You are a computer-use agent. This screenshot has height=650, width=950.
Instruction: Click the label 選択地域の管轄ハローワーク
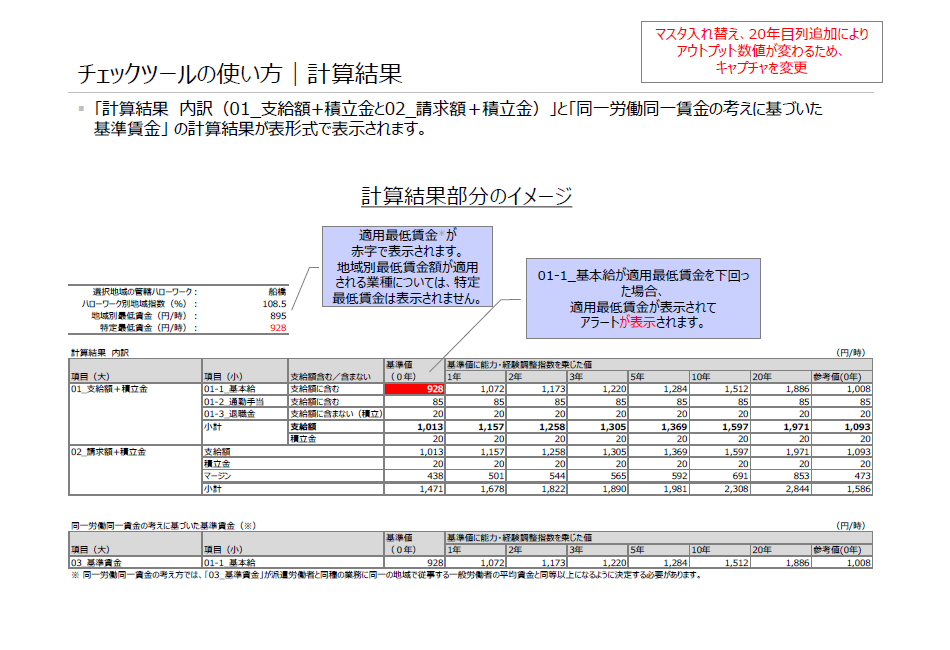point(145,291)
